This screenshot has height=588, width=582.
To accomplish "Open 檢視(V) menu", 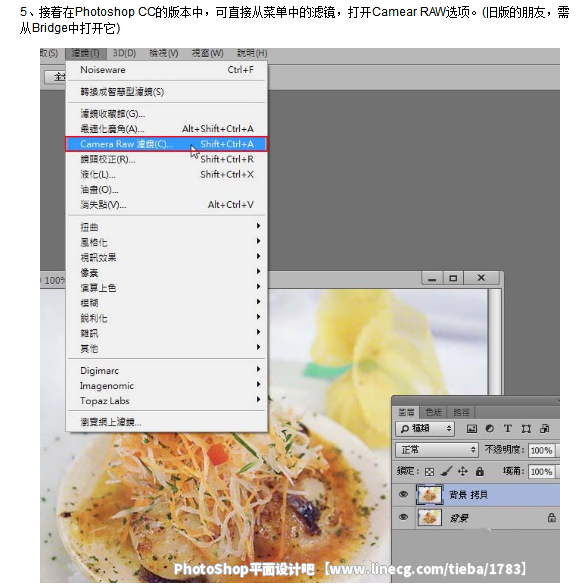I will 164,54.
